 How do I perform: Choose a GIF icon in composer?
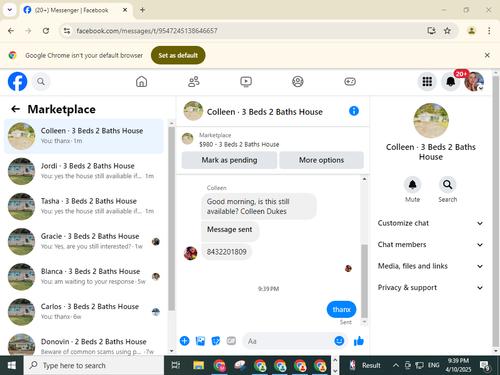click(231, 341)
